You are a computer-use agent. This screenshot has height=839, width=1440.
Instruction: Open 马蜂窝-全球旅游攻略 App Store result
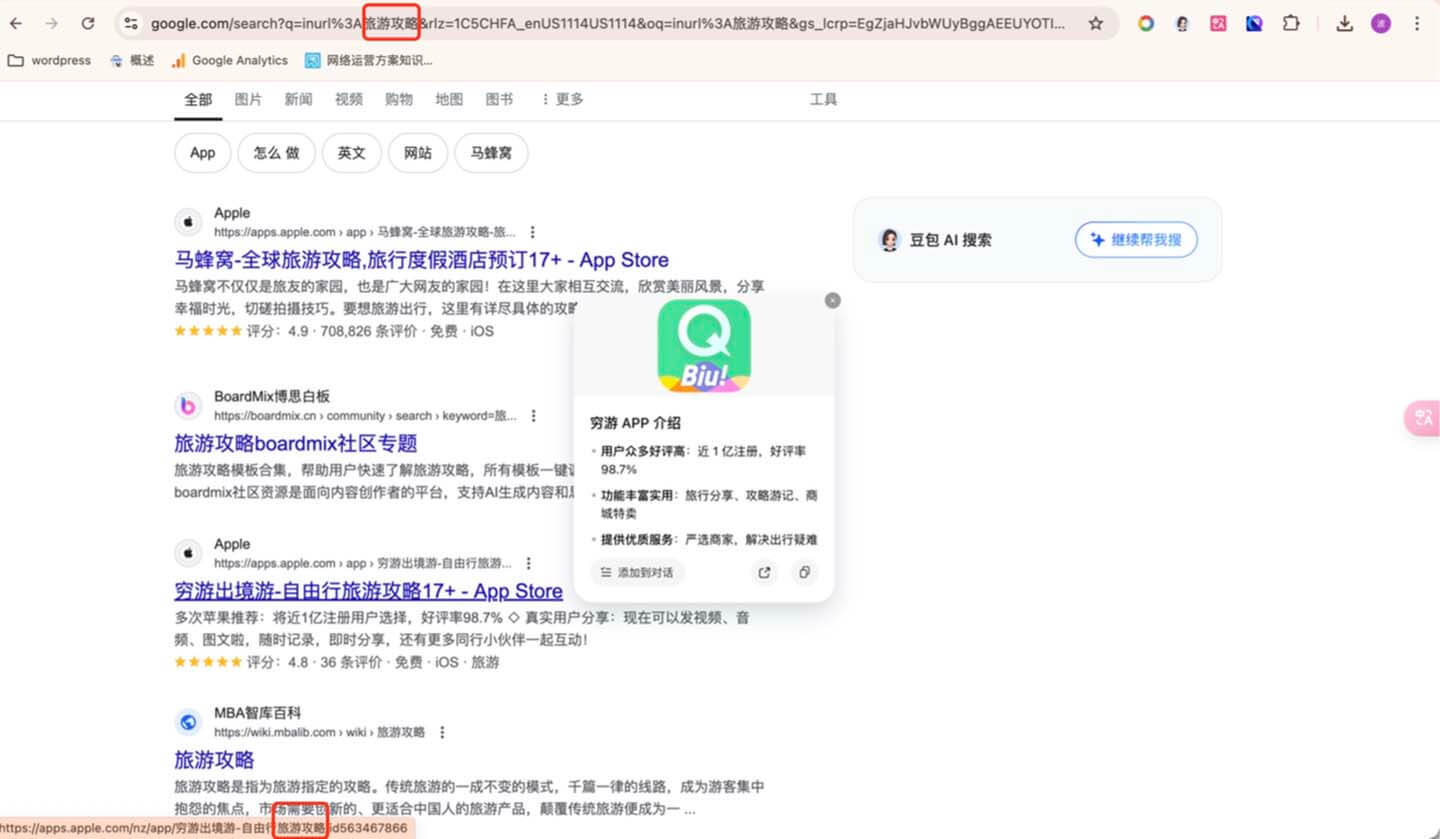tap(421, 260)
